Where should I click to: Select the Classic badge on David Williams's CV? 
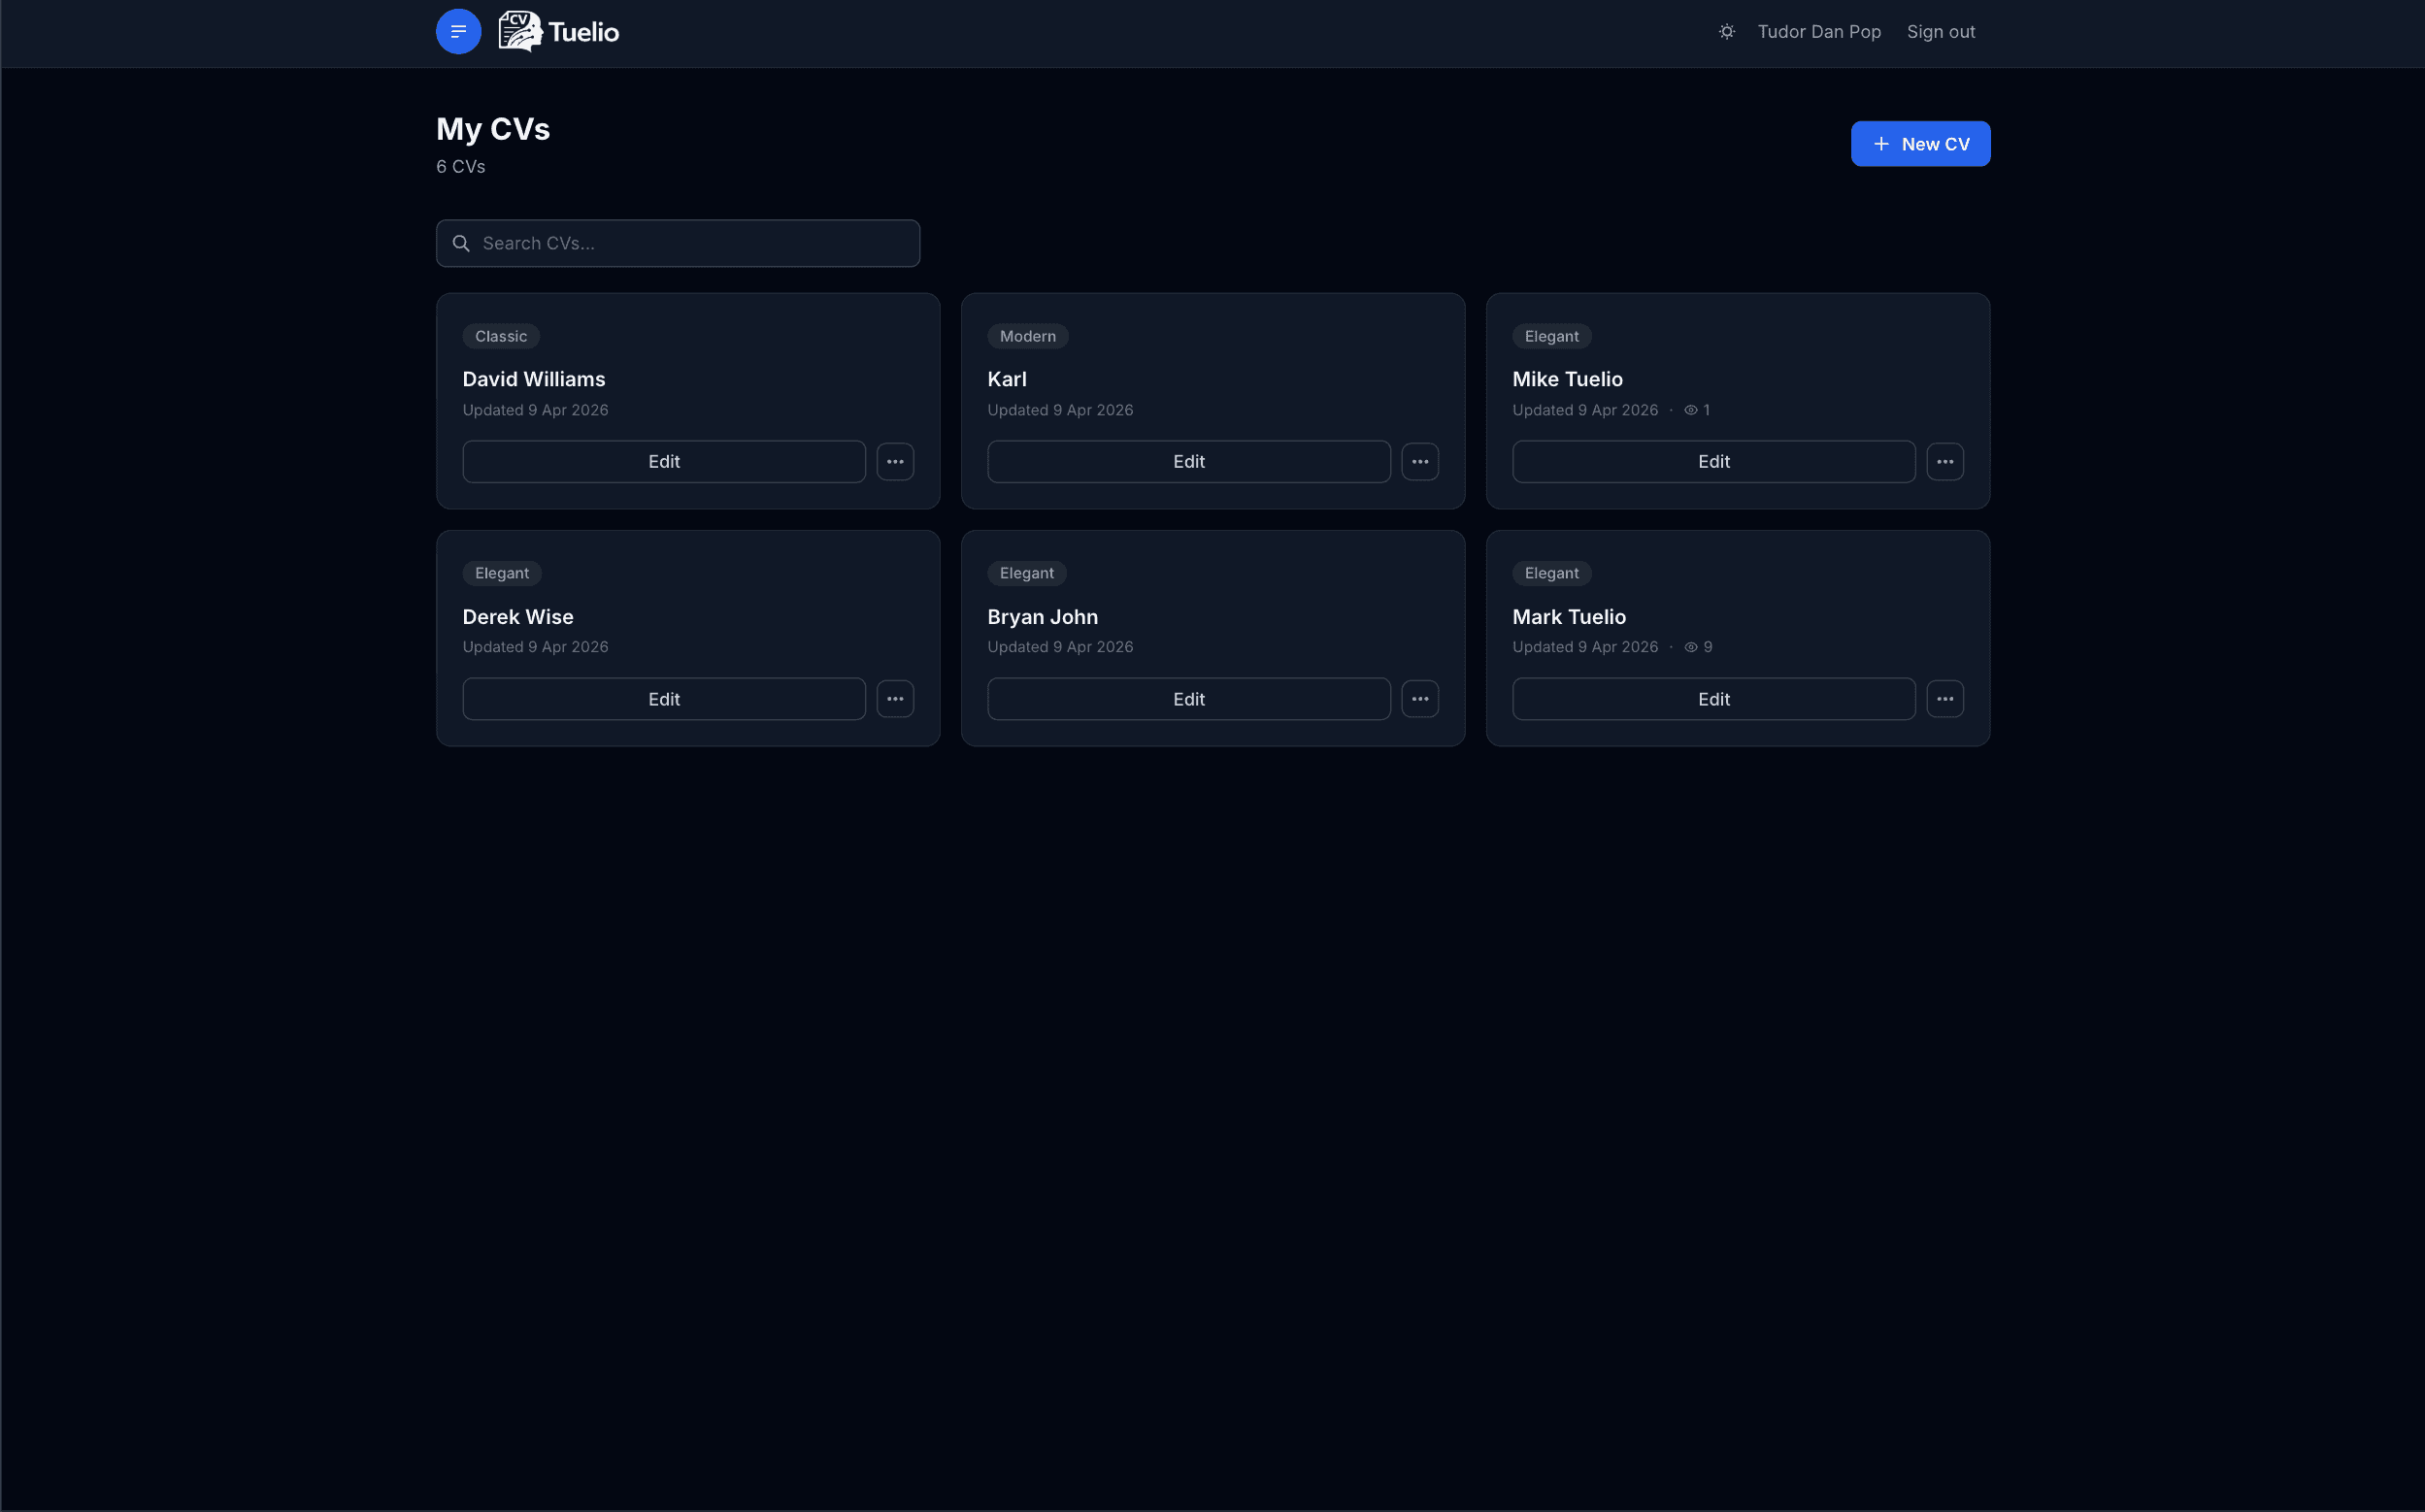[x=500, y=336]
